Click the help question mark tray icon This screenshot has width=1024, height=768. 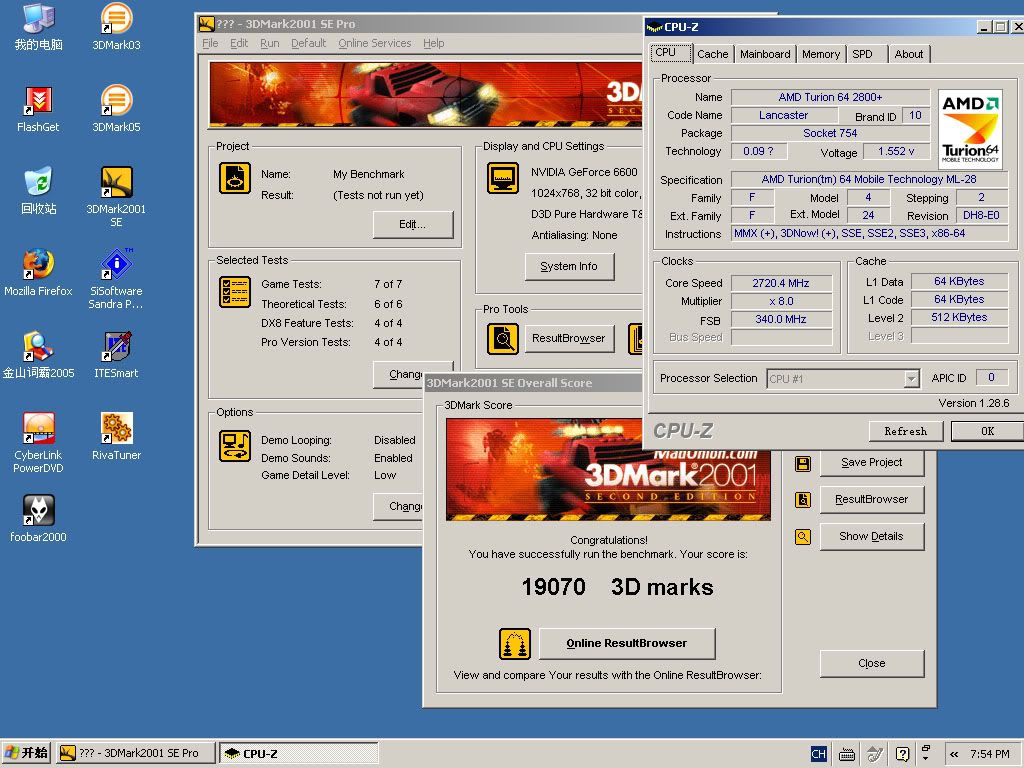[x=903, y=754]
